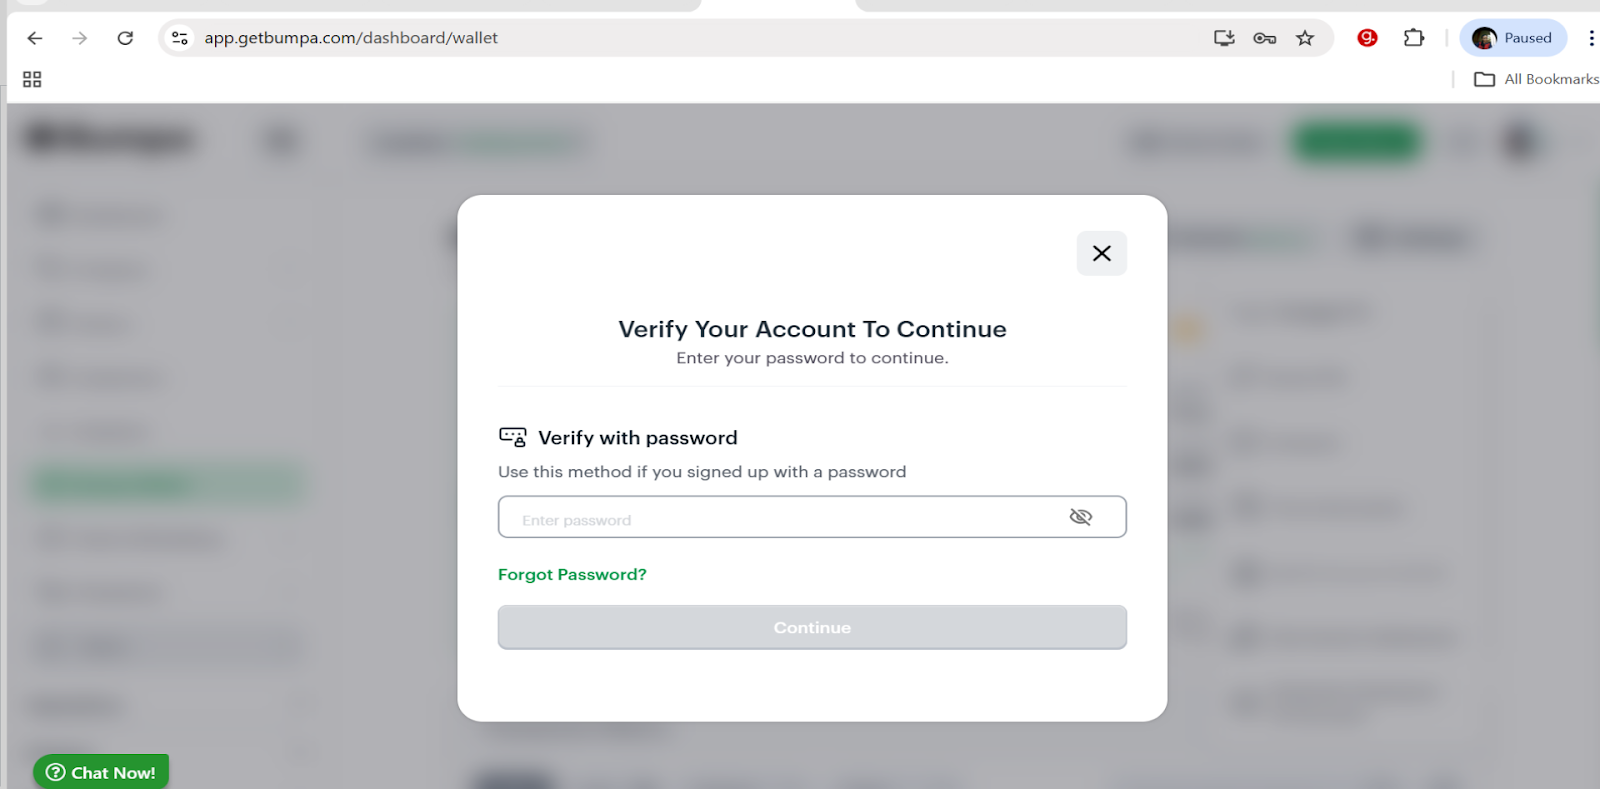Image resolution: width=1600 pixels, height=789 pixels.
Task: Toggle password visibility with the eye icon
Action: (1081, 517)
